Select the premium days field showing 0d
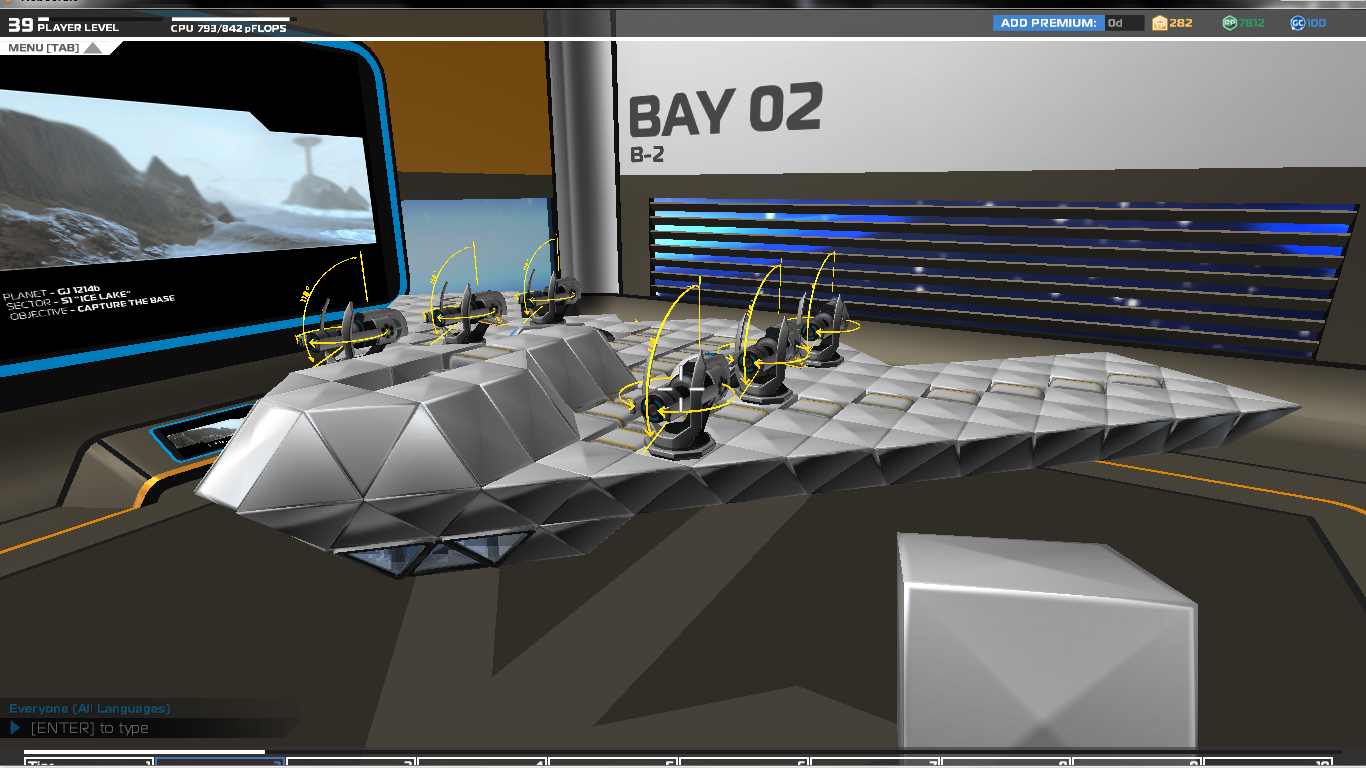Screen dimensions: 1366x768 click(x=1124, y=23)
